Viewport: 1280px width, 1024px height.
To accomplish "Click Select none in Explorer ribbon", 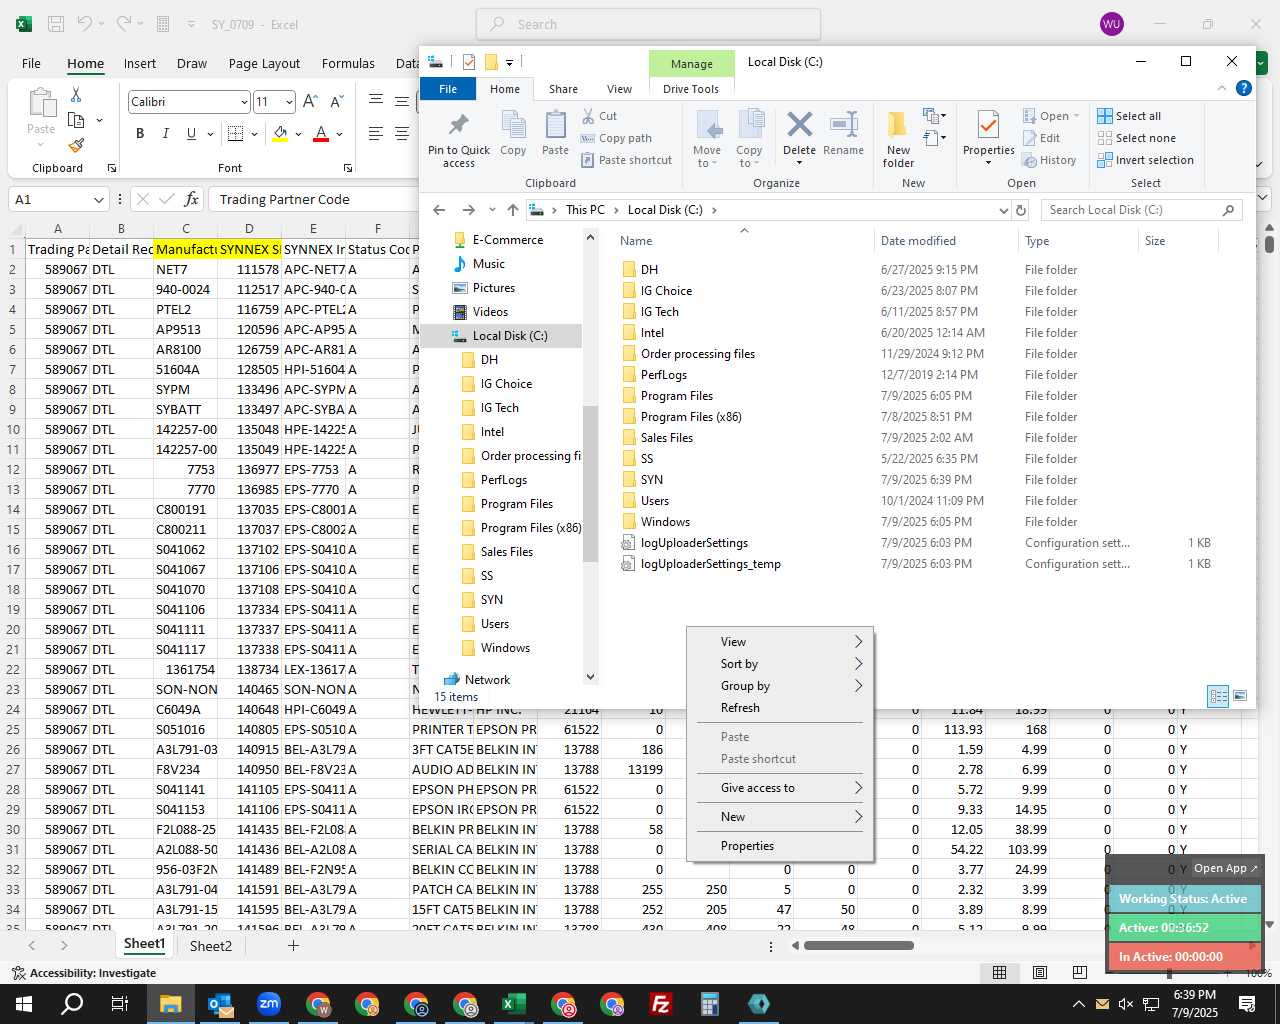I will [x=1137, y=138].
